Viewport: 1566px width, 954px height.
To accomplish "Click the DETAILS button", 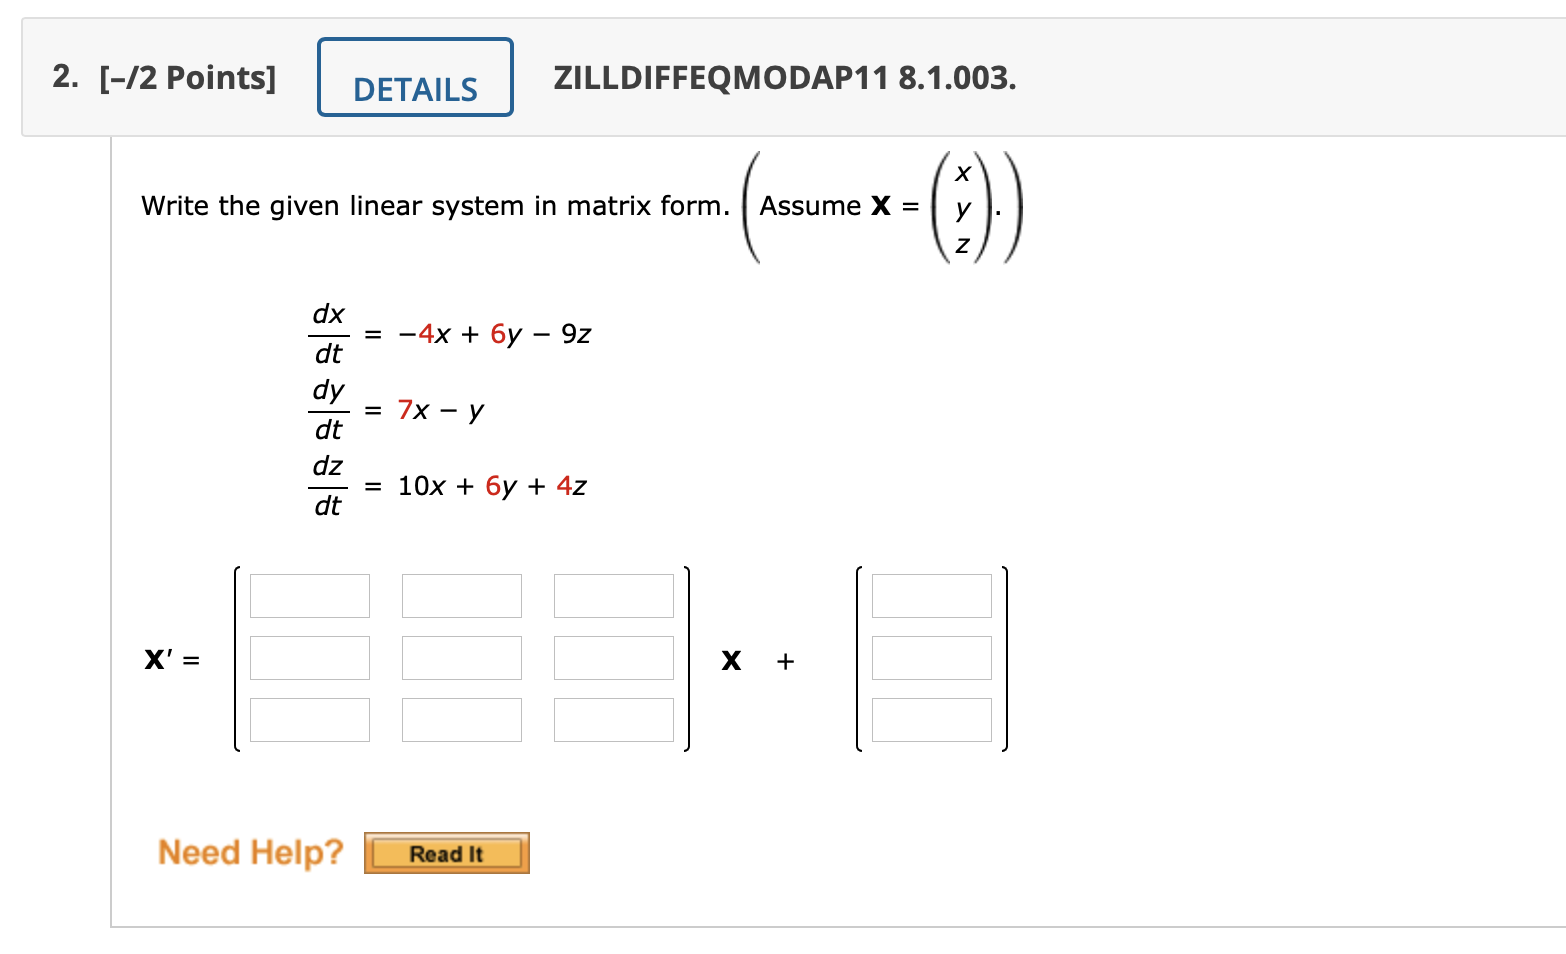I will (414, 76).
